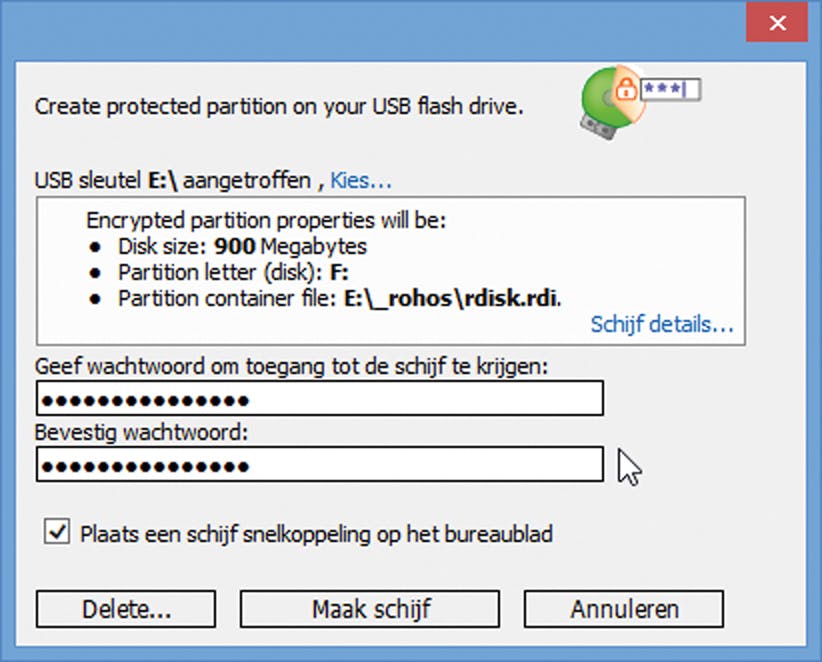Focus the first password input field
Viewport: 822px width, 662px height.
click(320, 400)
